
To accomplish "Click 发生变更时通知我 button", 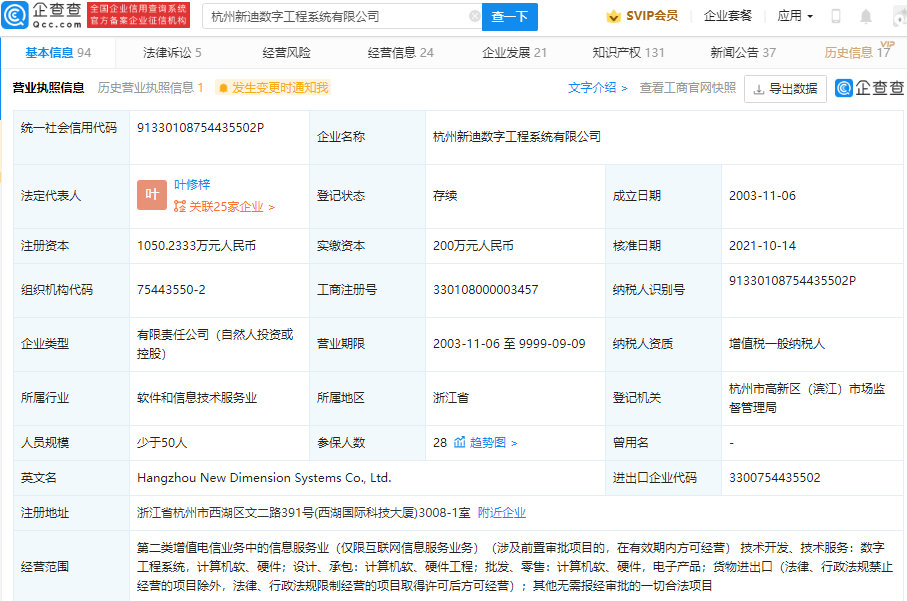I will coord(273,88).
